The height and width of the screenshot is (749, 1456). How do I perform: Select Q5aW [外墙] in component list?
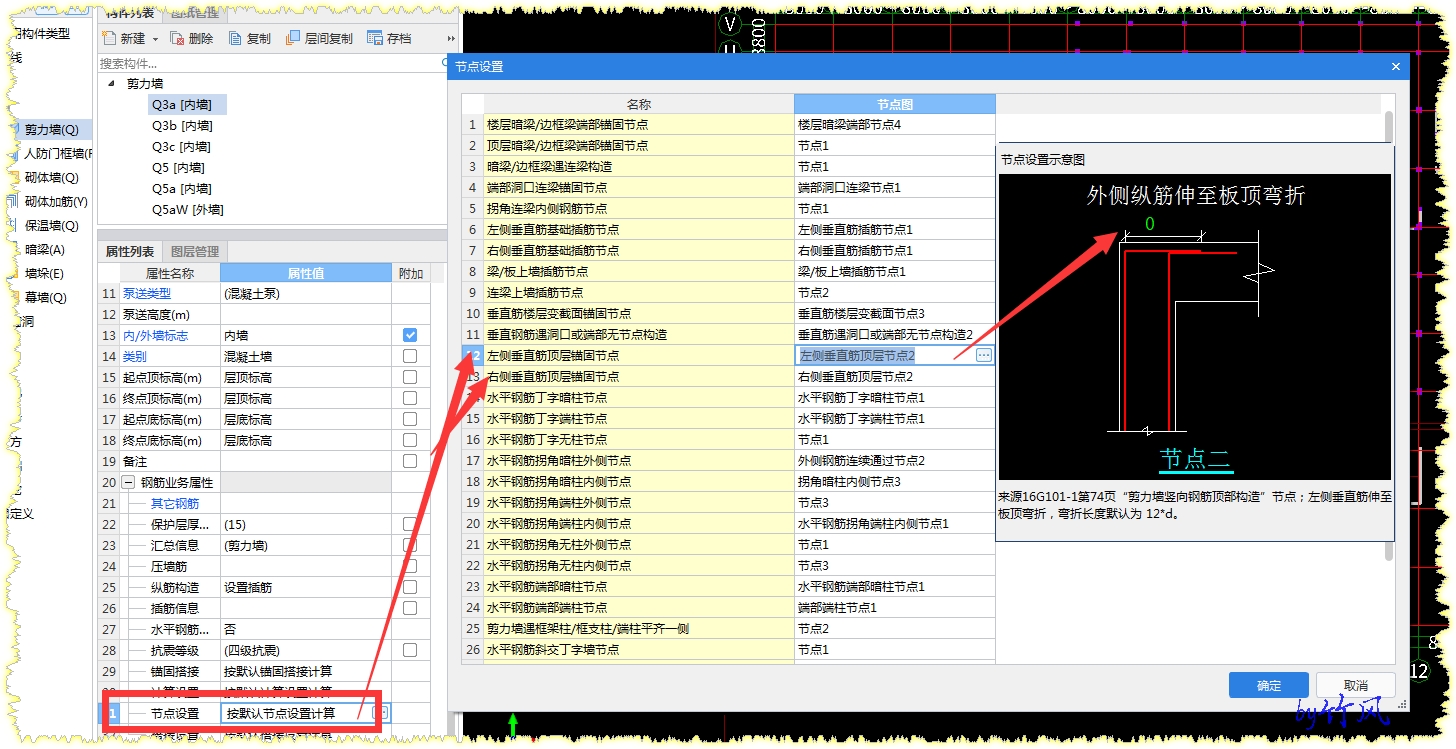(x=187, y=210)
